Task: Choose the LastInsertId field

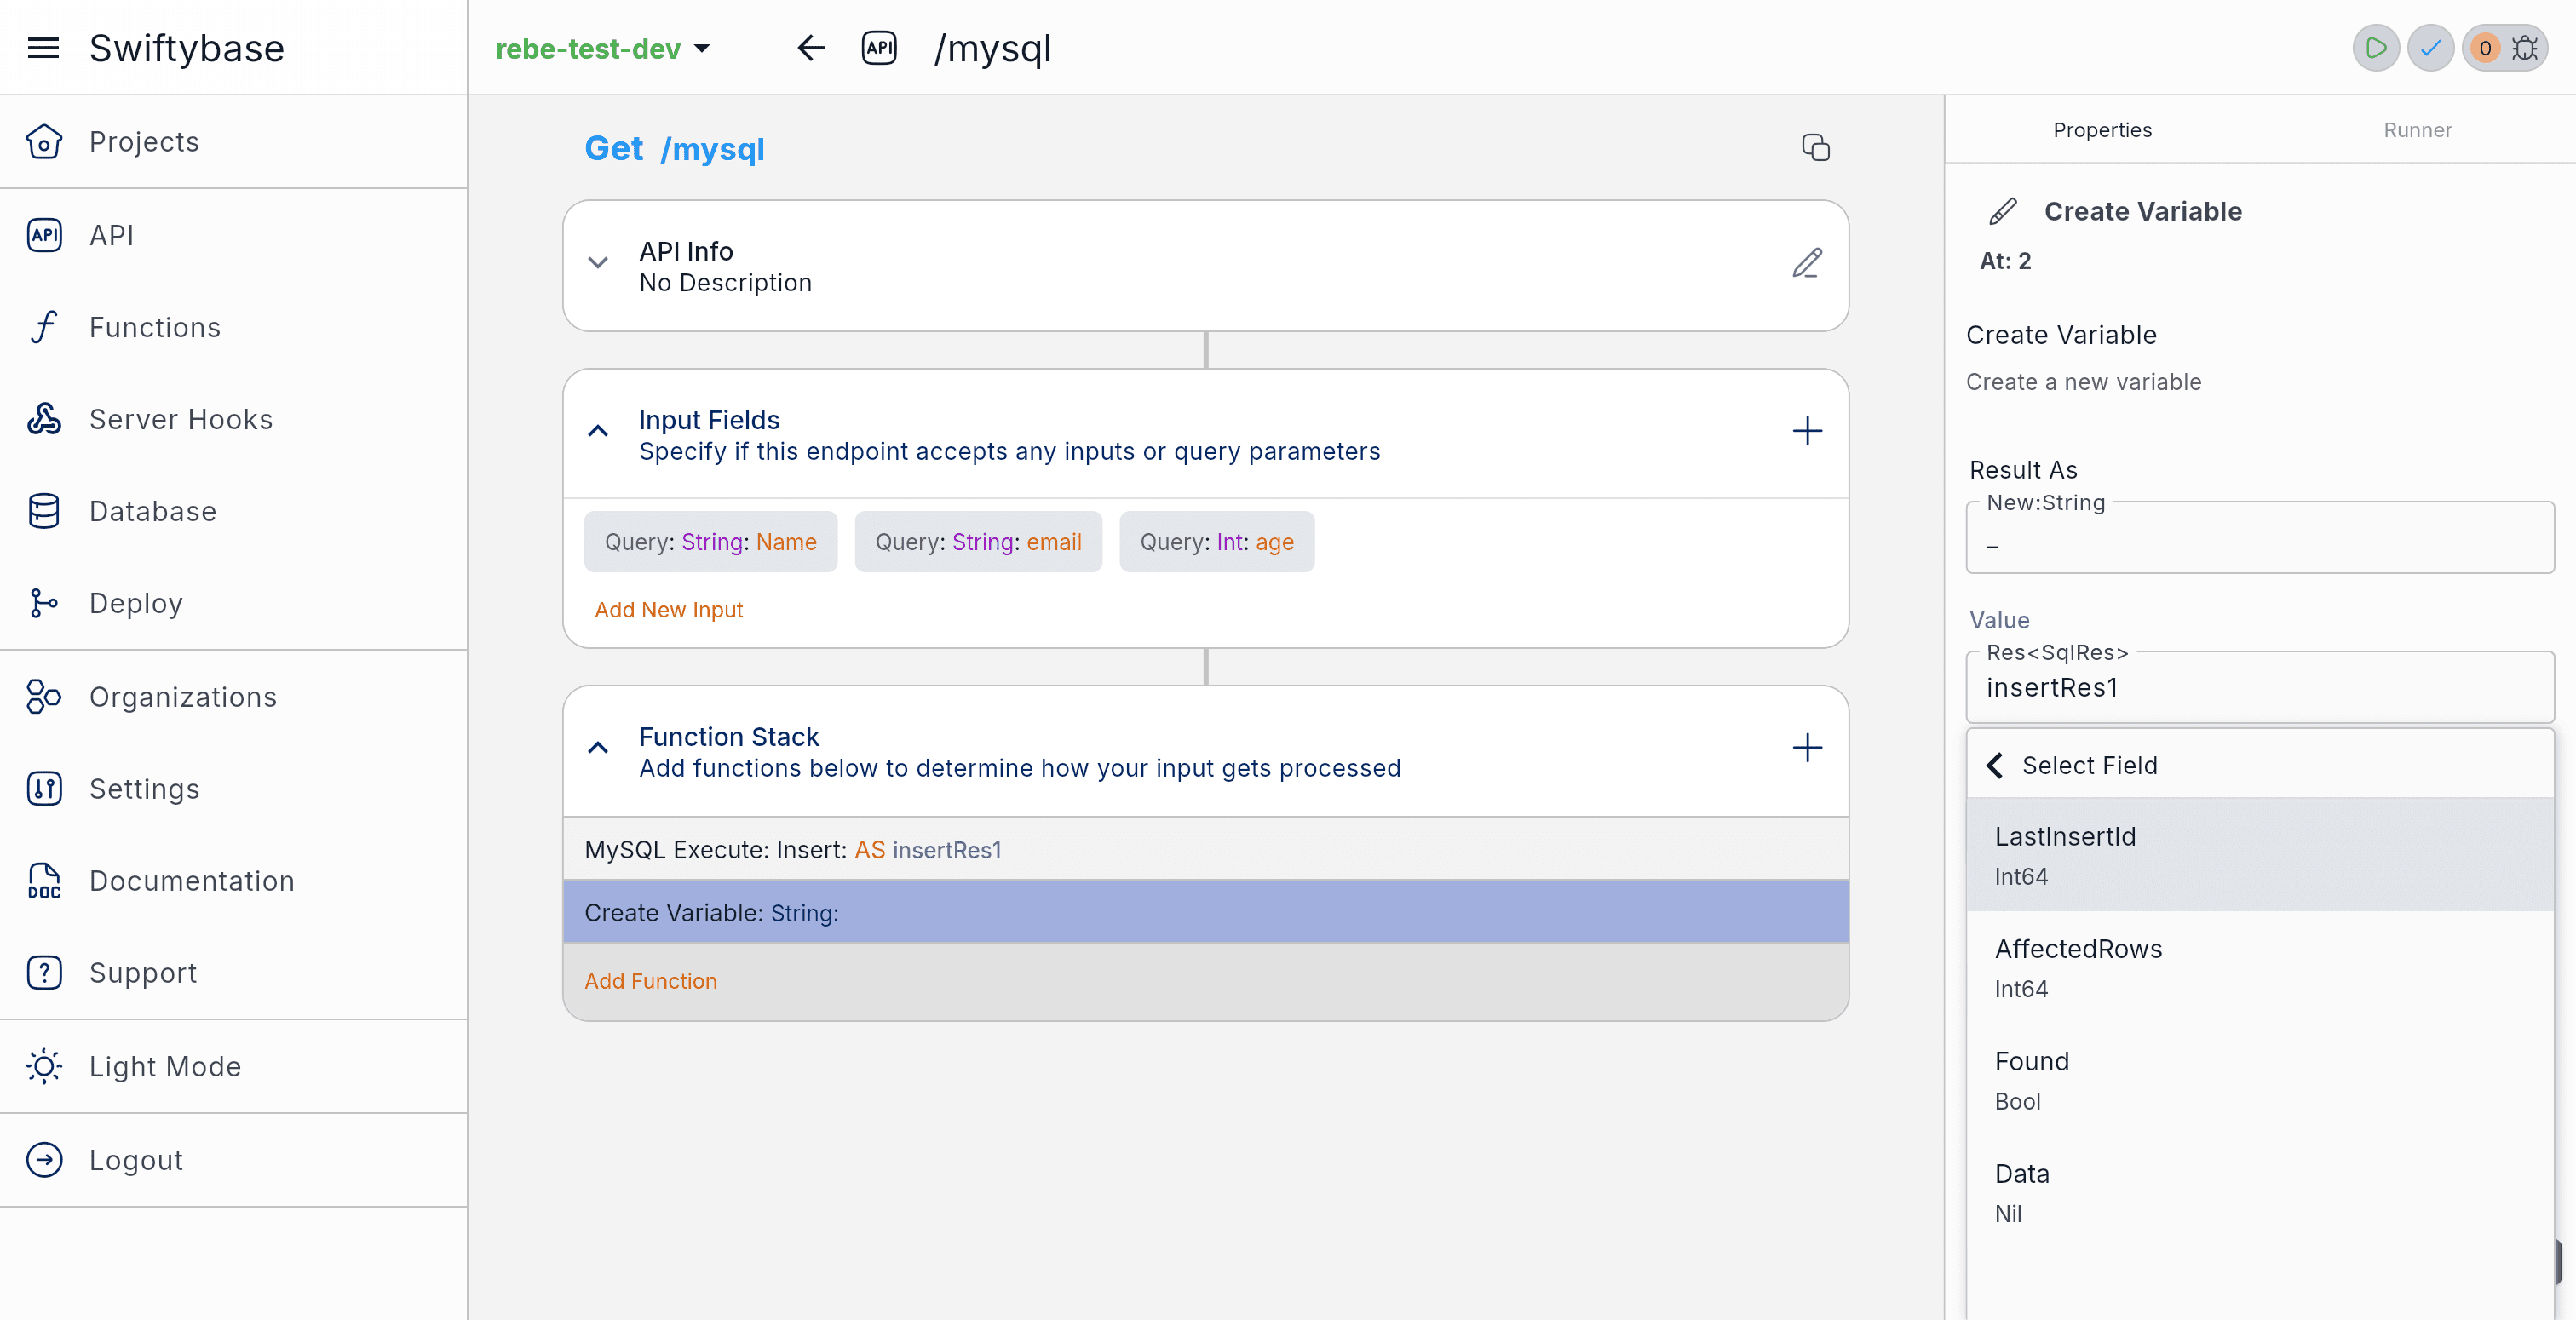Action: (2260, 855)
